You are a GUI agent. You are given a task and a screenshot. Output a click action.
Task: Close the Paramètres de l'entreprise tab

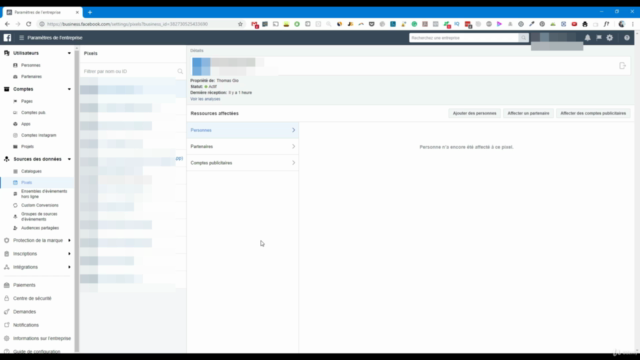coord(77,12)
